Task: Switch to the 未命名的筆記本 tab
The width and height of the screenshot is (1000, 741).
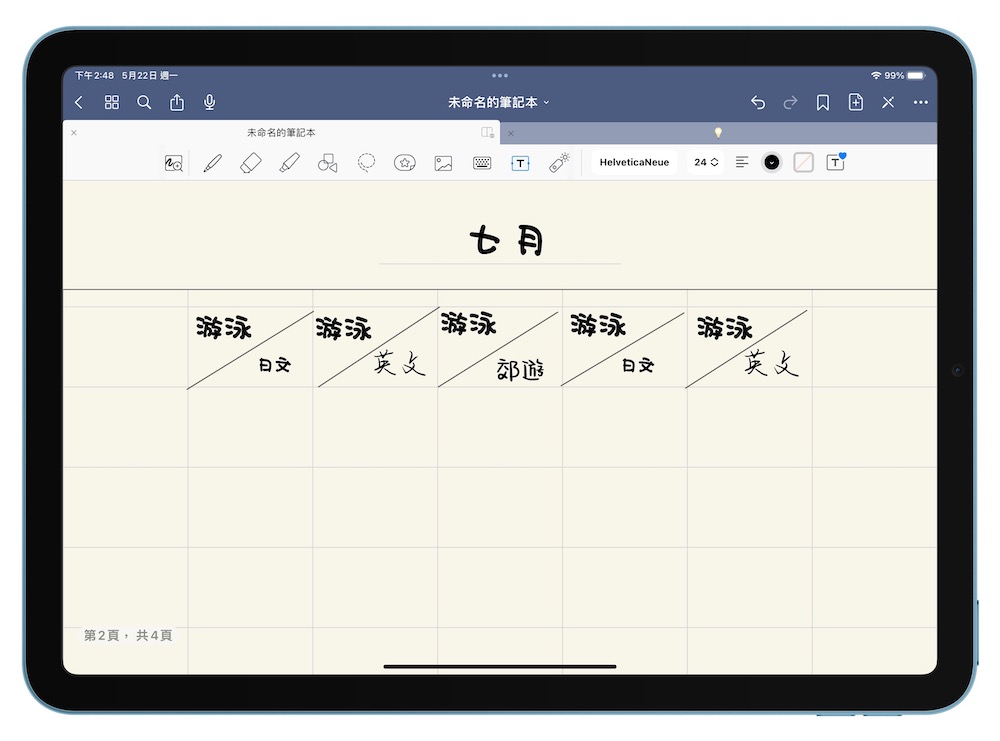Action: tap(281, 133)
